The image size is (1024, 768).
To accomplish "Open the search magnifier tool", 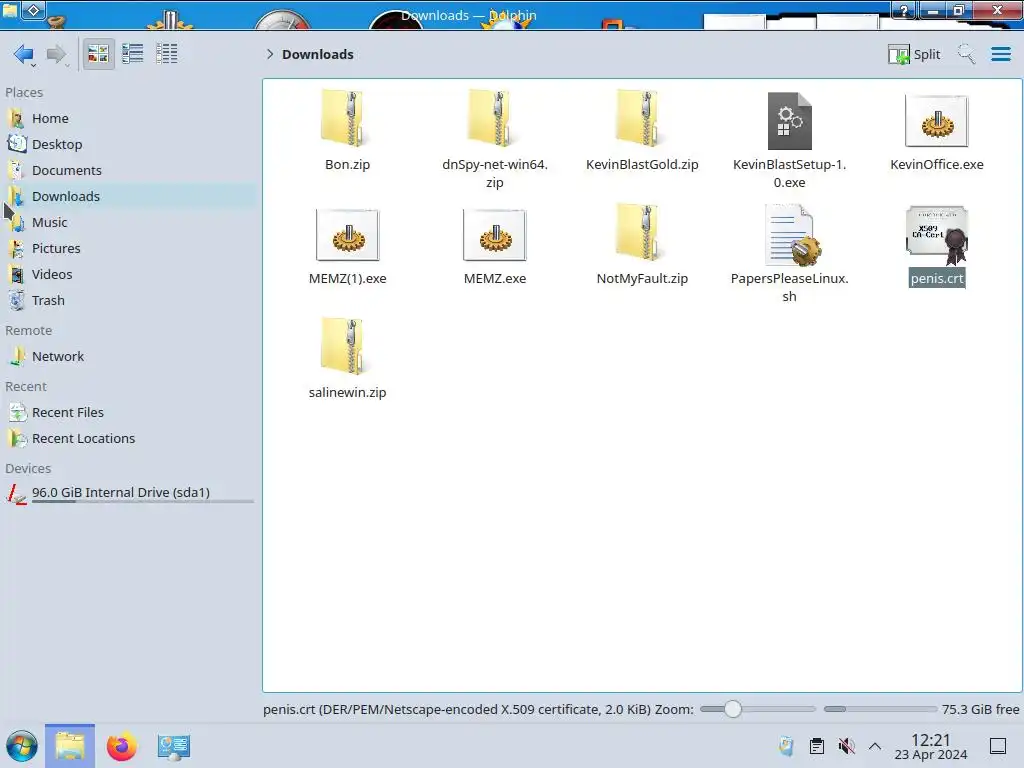I will point(966,54).
